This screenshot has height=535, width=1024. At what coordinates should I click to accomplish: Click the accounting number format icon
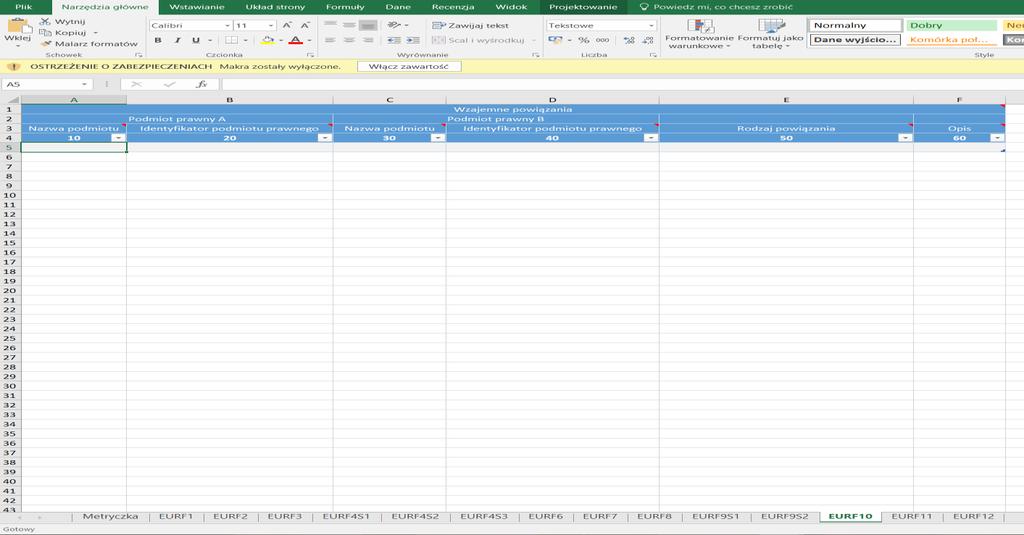pyautogui.click(x=556, y=41)
